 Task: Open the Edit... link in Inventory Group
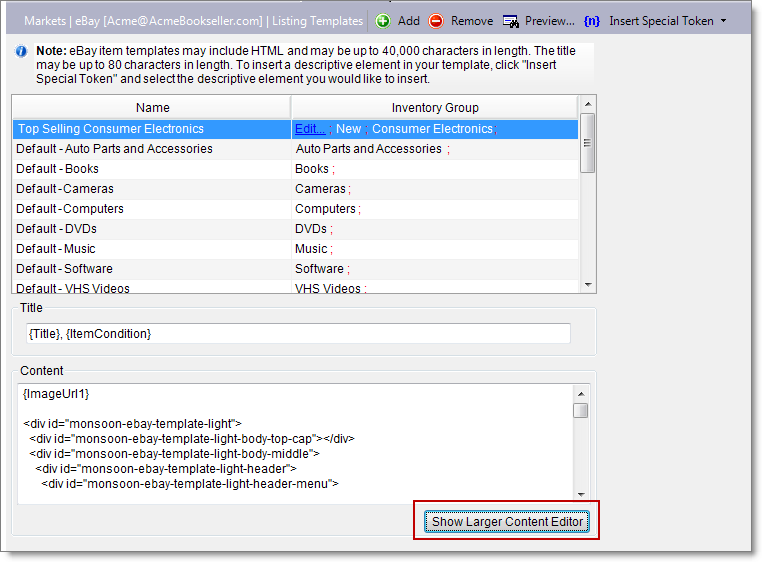[309, 129]
